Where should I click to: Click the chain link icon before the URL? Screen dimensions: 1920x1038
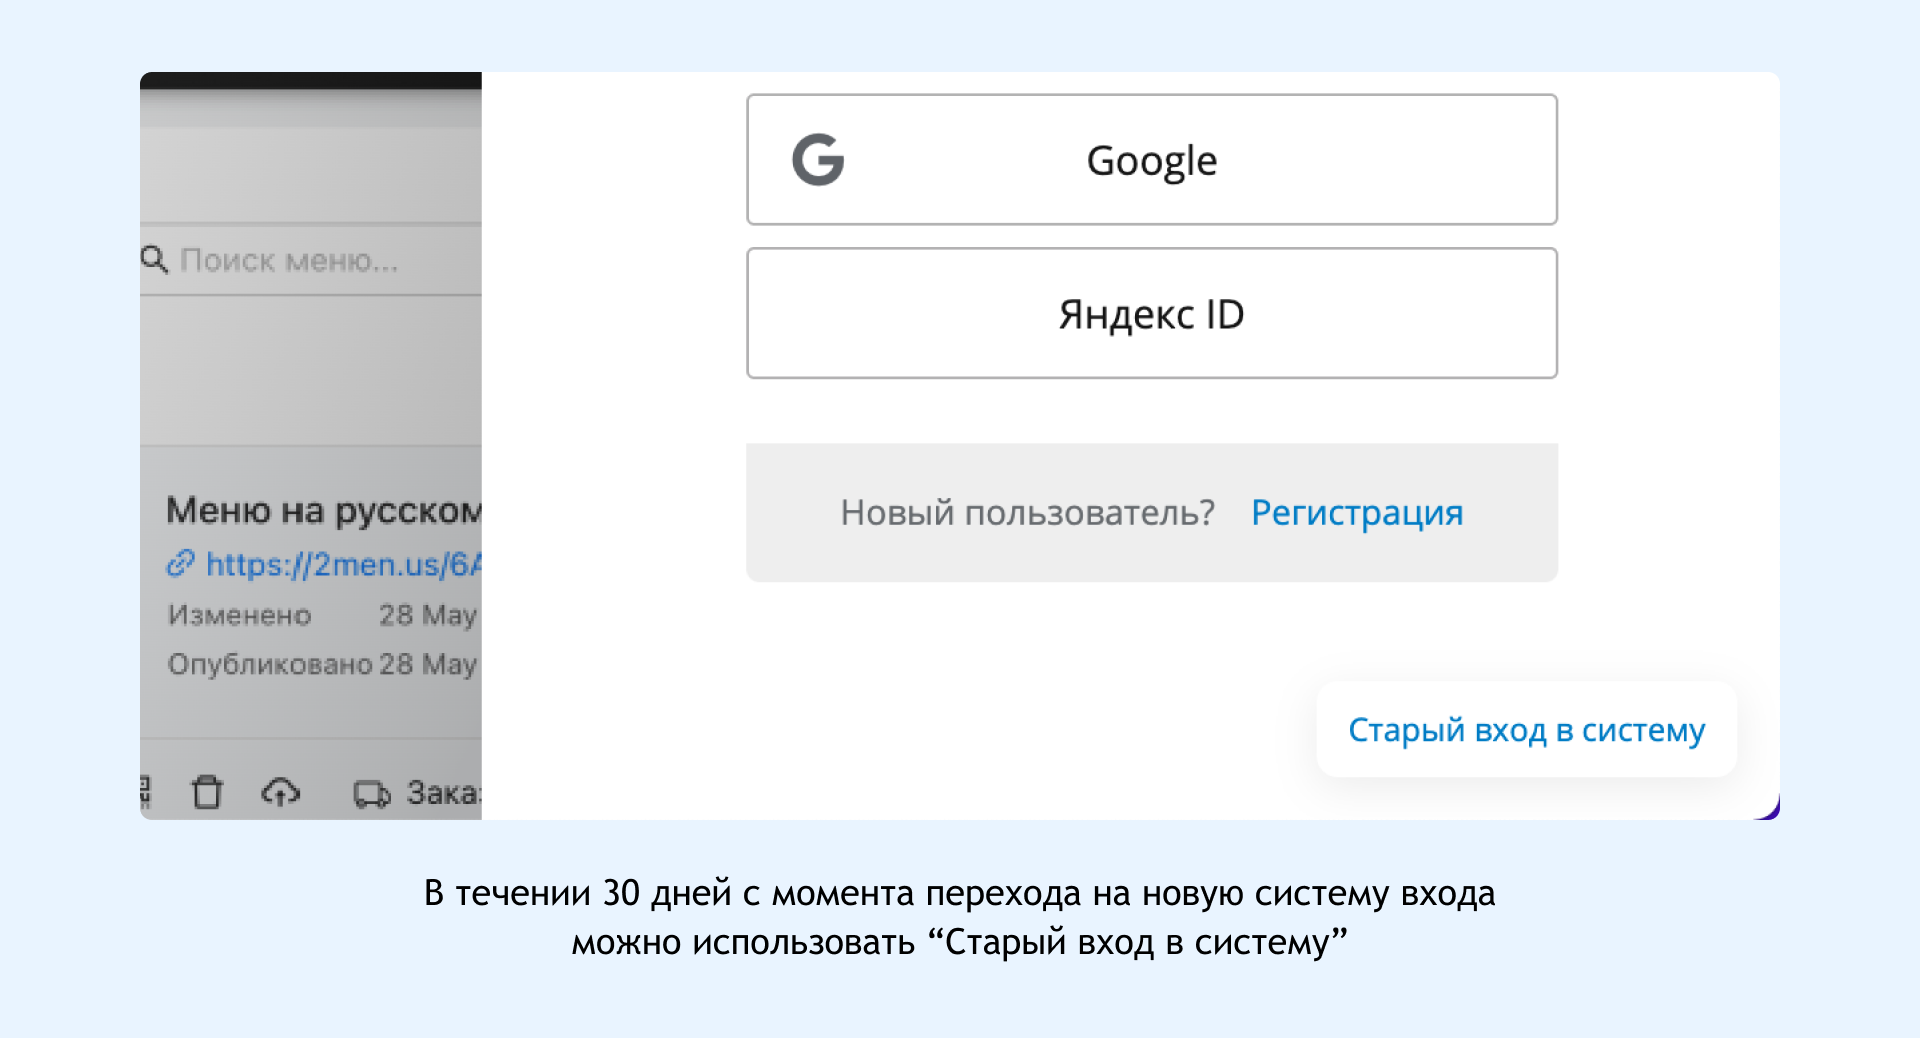click(180, 564)
